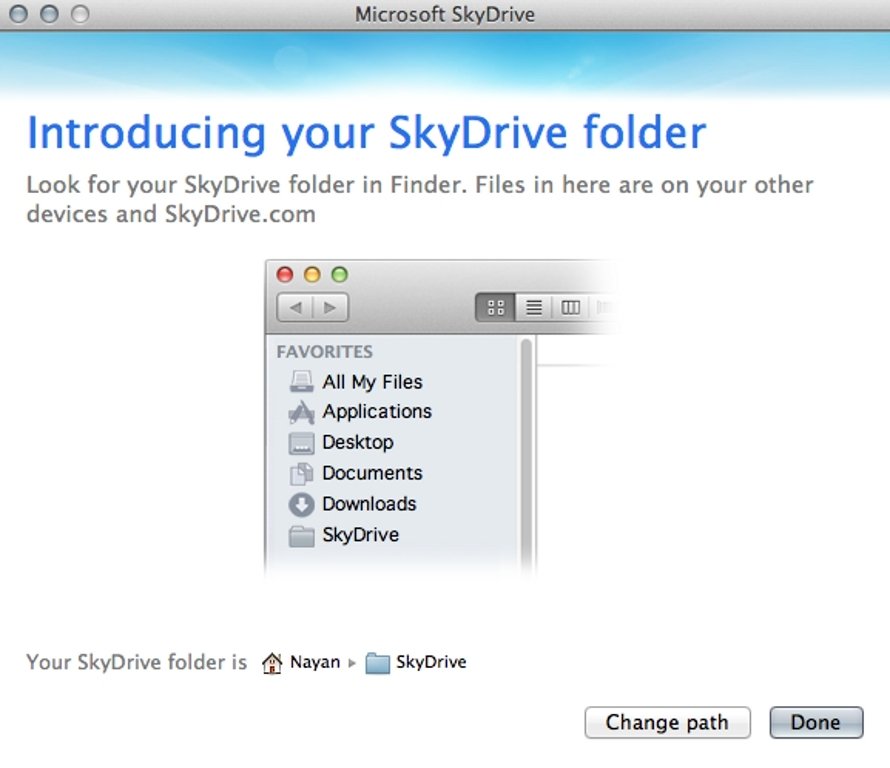
Task: Click the Your SkyDrive folder is label
Action: (137, 662)
